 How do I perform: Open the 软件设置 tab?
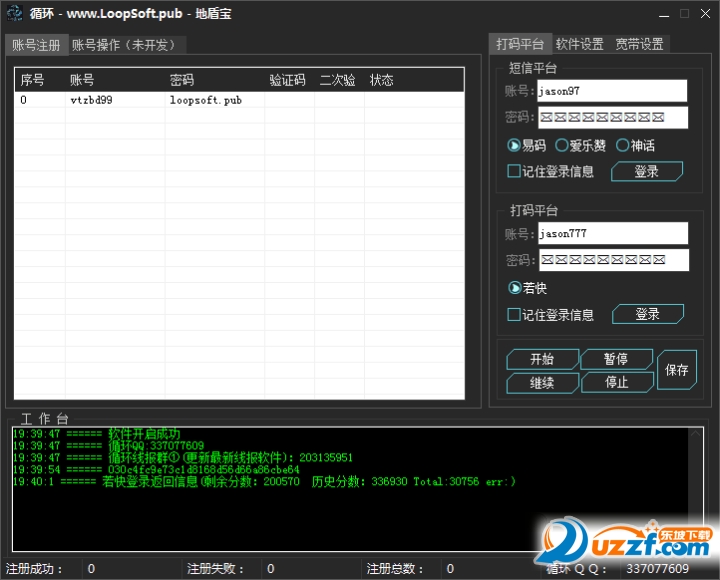(x=580, y=44)
